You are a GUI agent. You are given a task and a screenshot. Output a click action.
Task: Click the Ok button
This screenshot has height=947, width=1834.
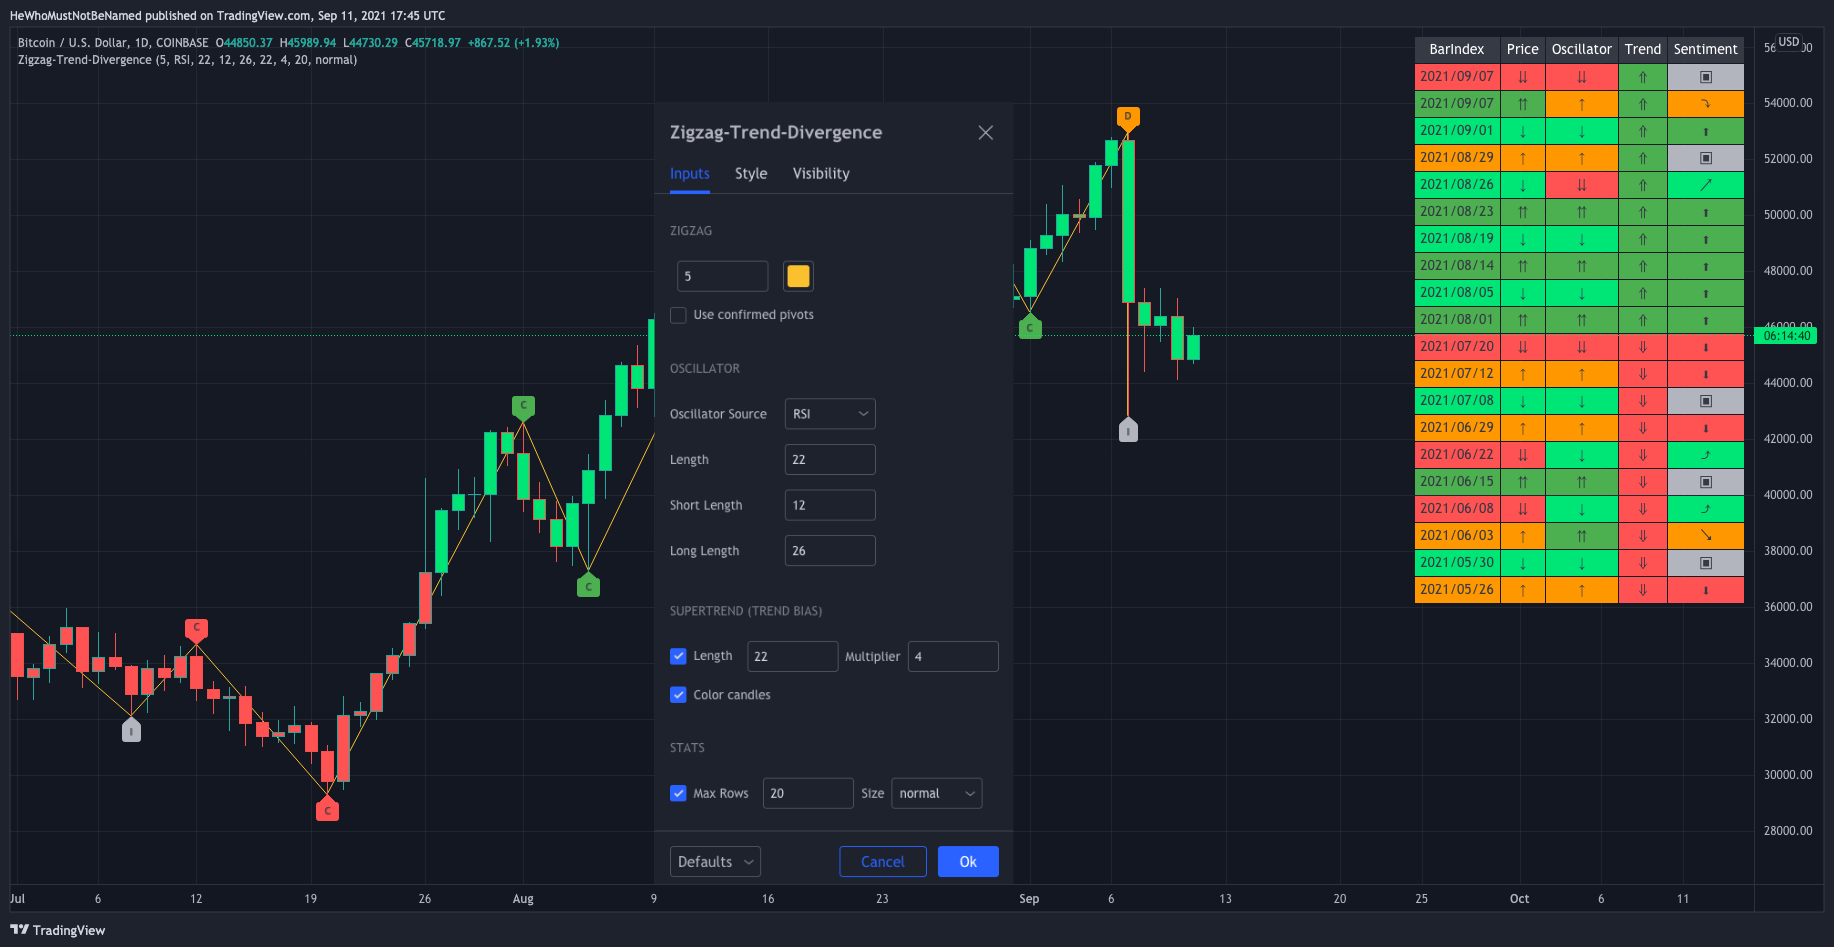click(968, 862)
